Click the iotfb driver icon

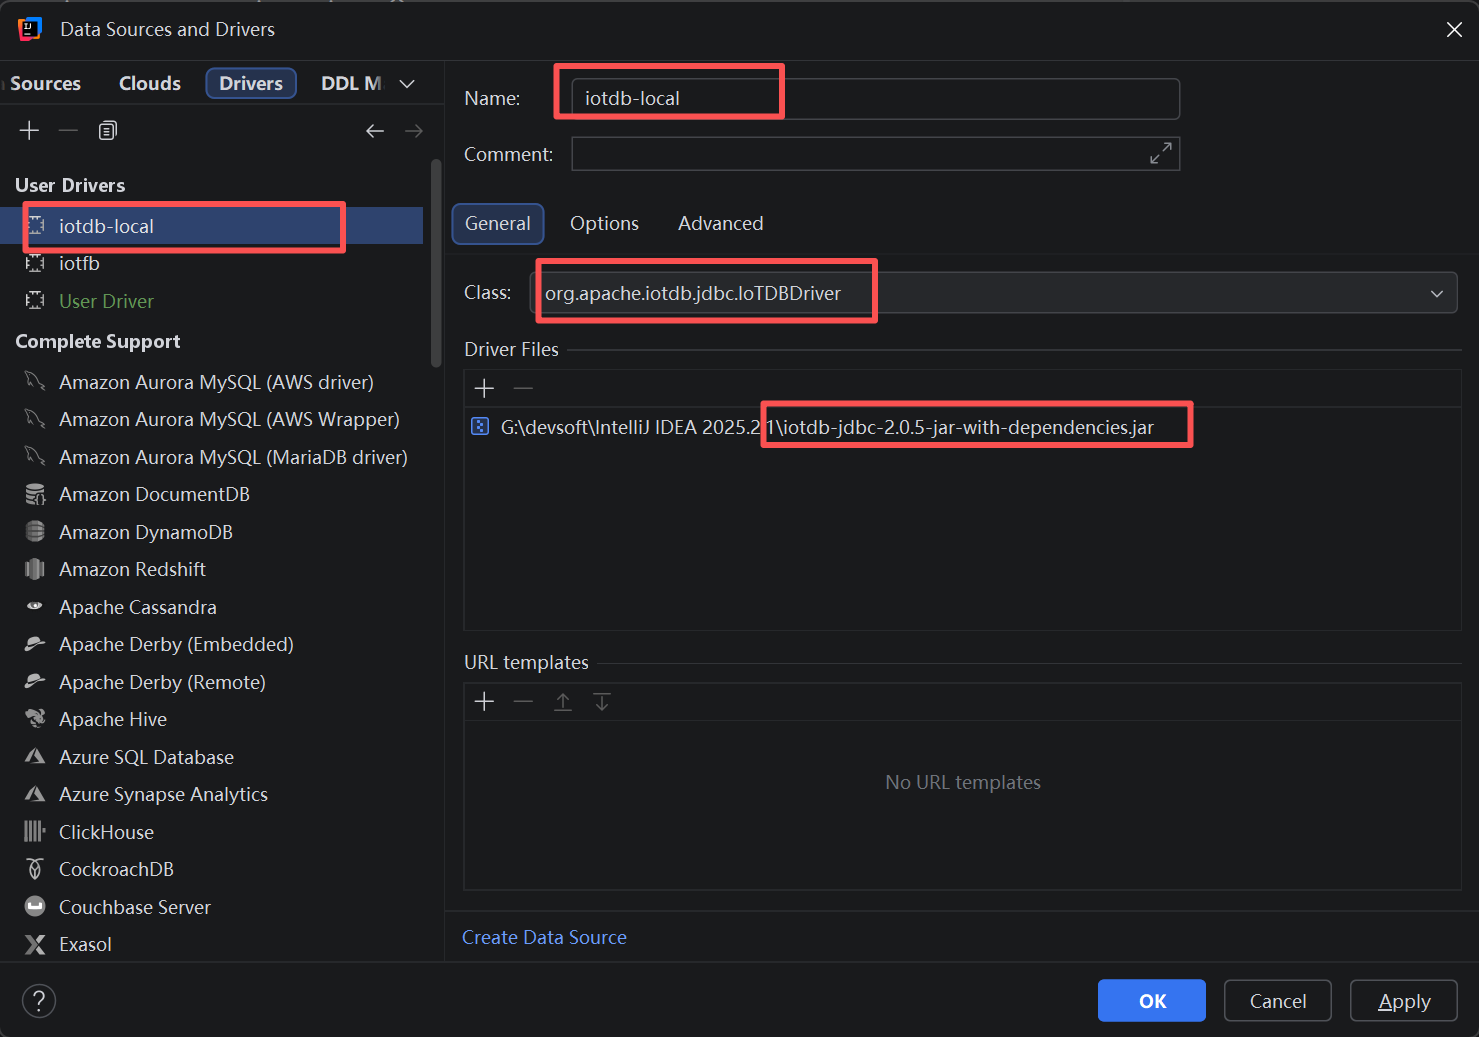tap(35, 263)
